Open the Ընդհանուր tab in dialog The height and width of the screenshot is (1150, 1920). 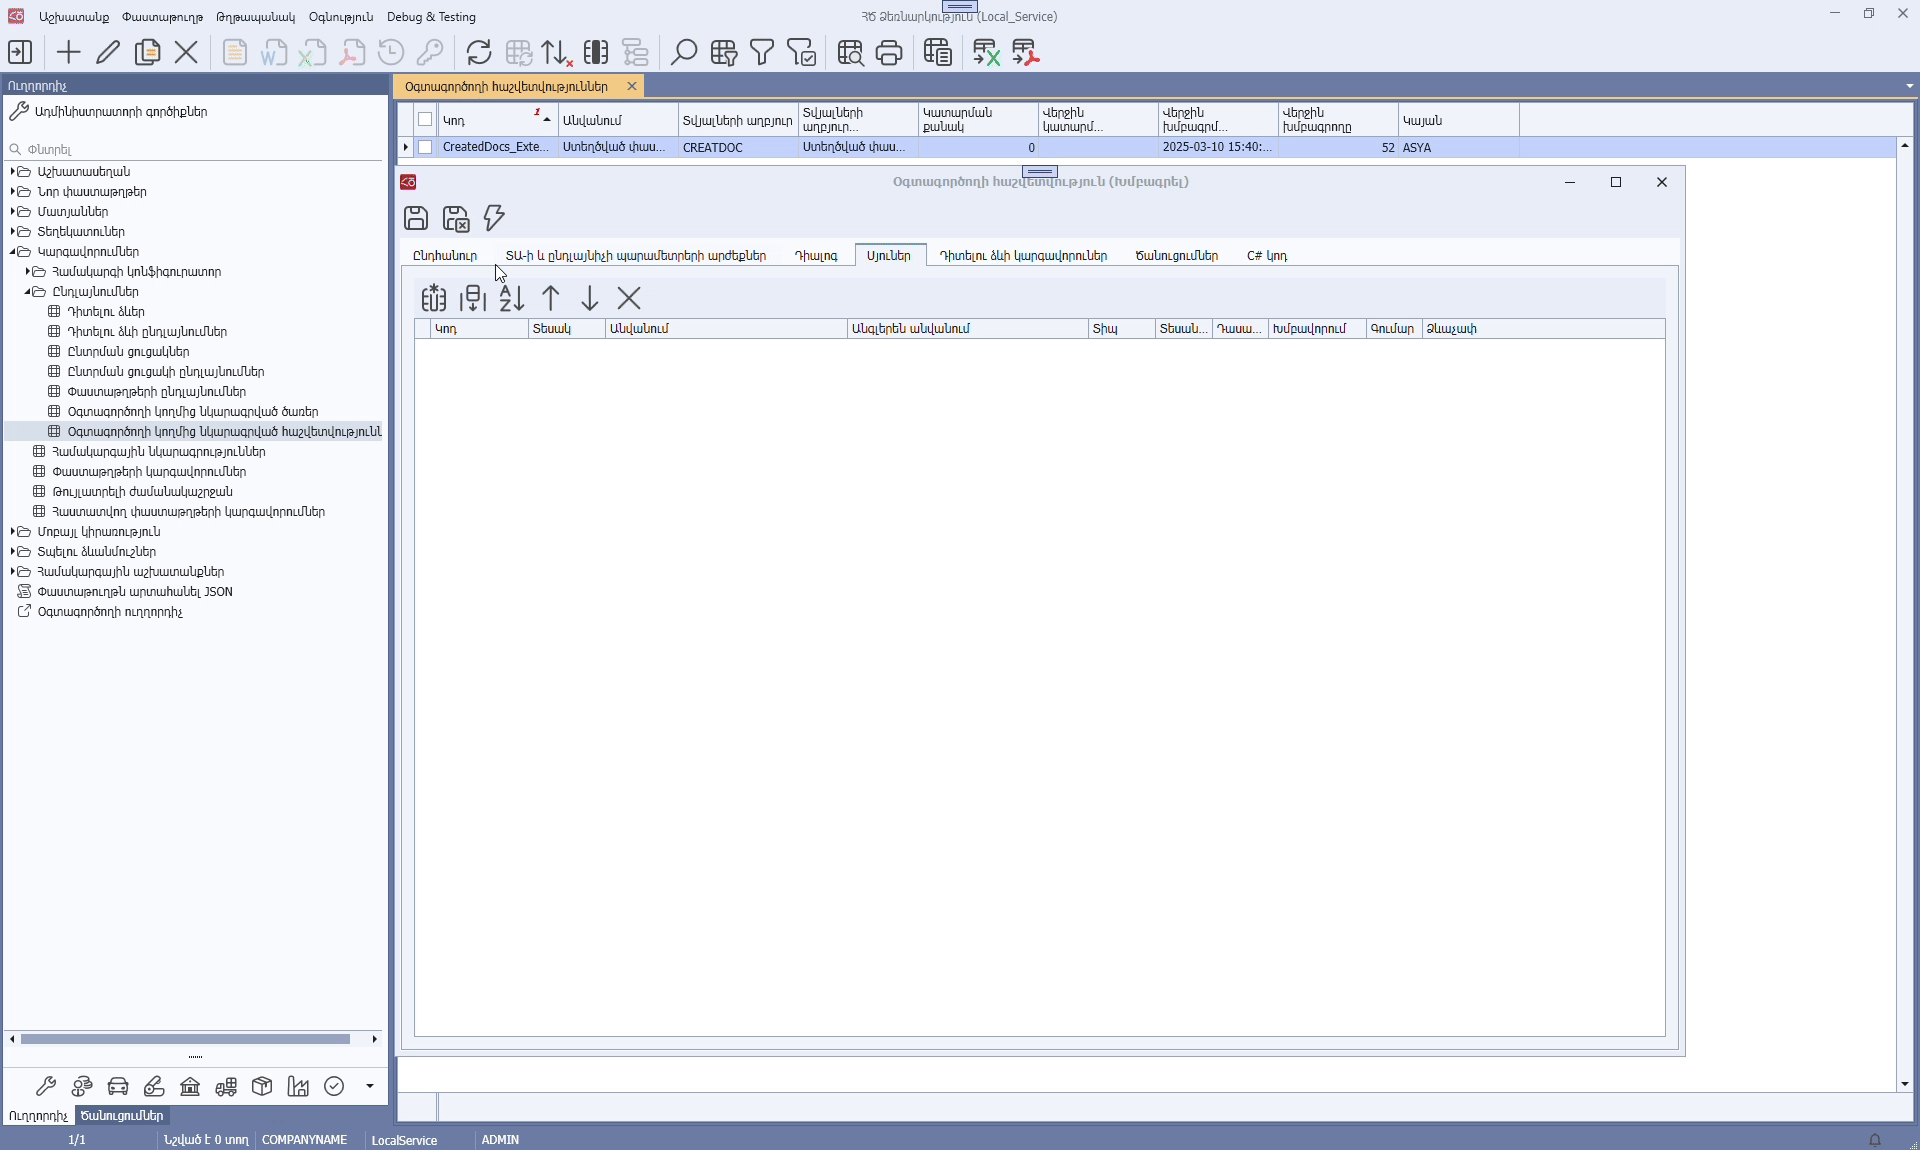pyautogui.click(x=445, y=256)
